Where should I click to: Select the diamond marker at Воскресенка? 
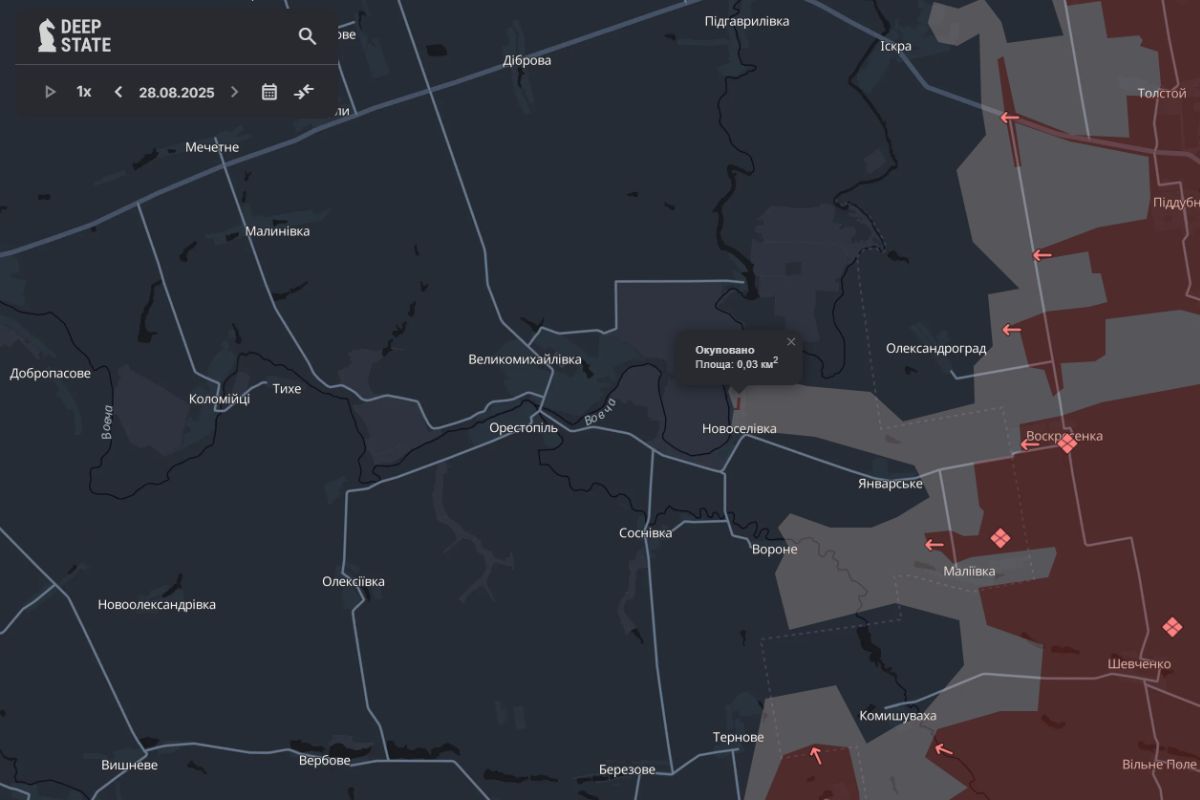click(1067, 443)
